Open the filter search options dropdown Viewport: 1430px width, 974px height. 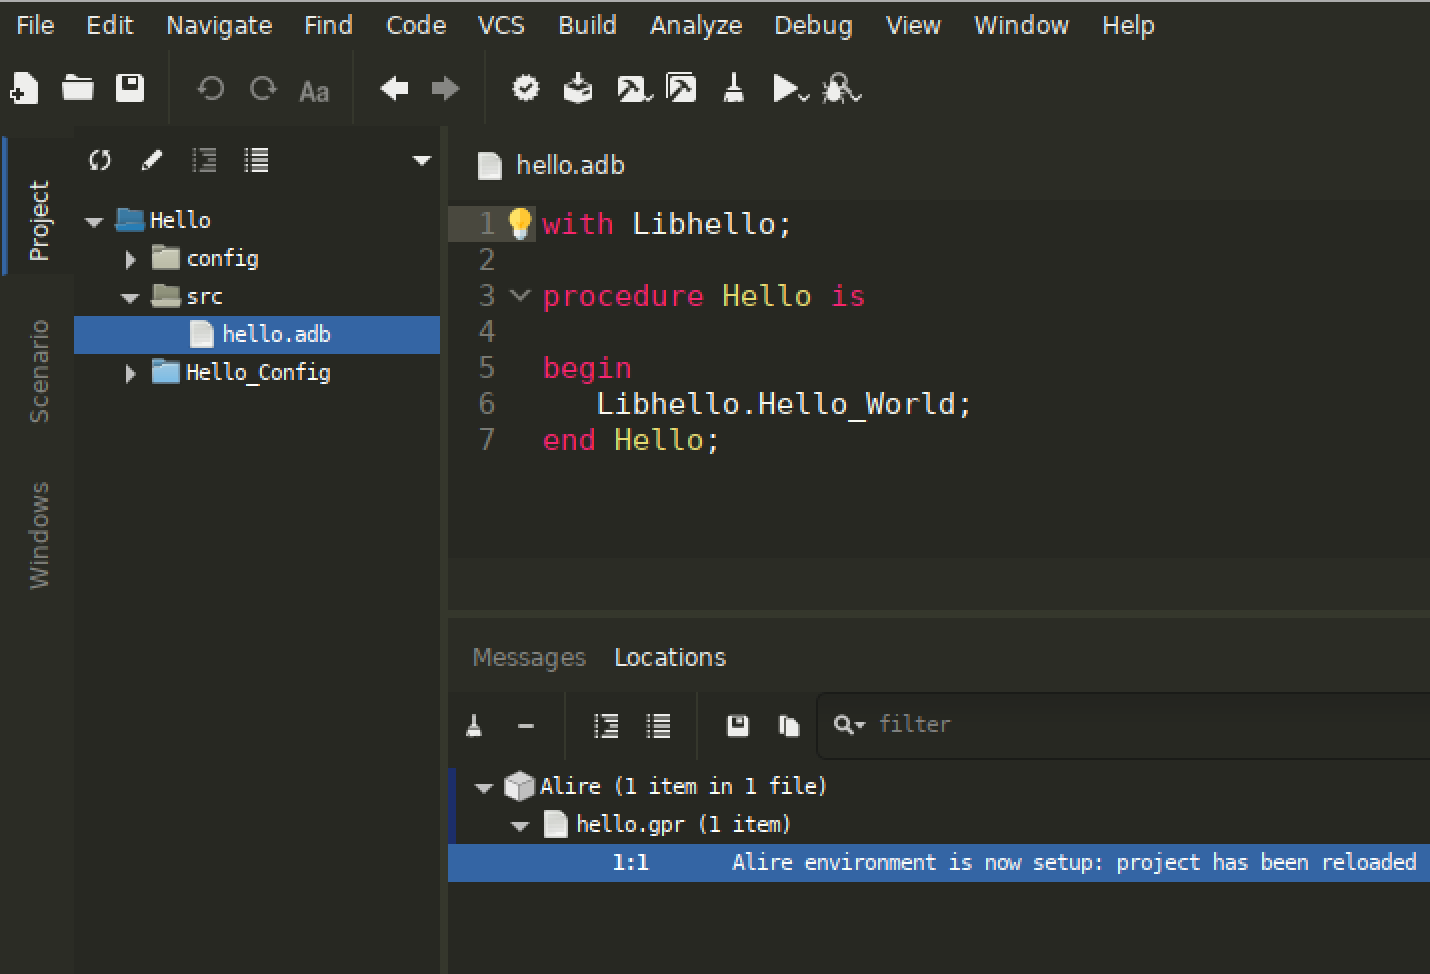click(x=849, y=725)
